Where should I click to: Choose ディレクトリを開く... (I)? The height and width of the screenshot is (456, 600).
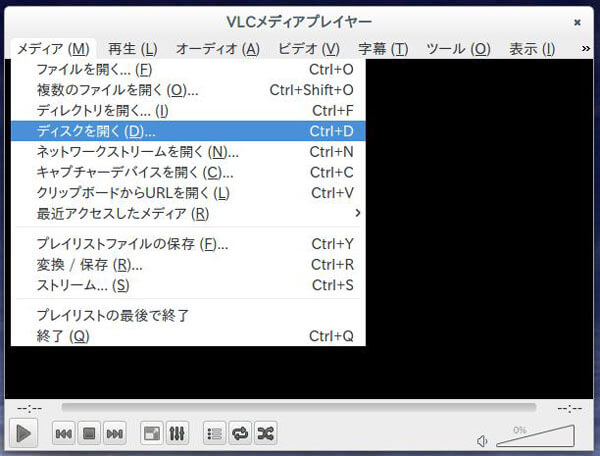click(188, 111)
